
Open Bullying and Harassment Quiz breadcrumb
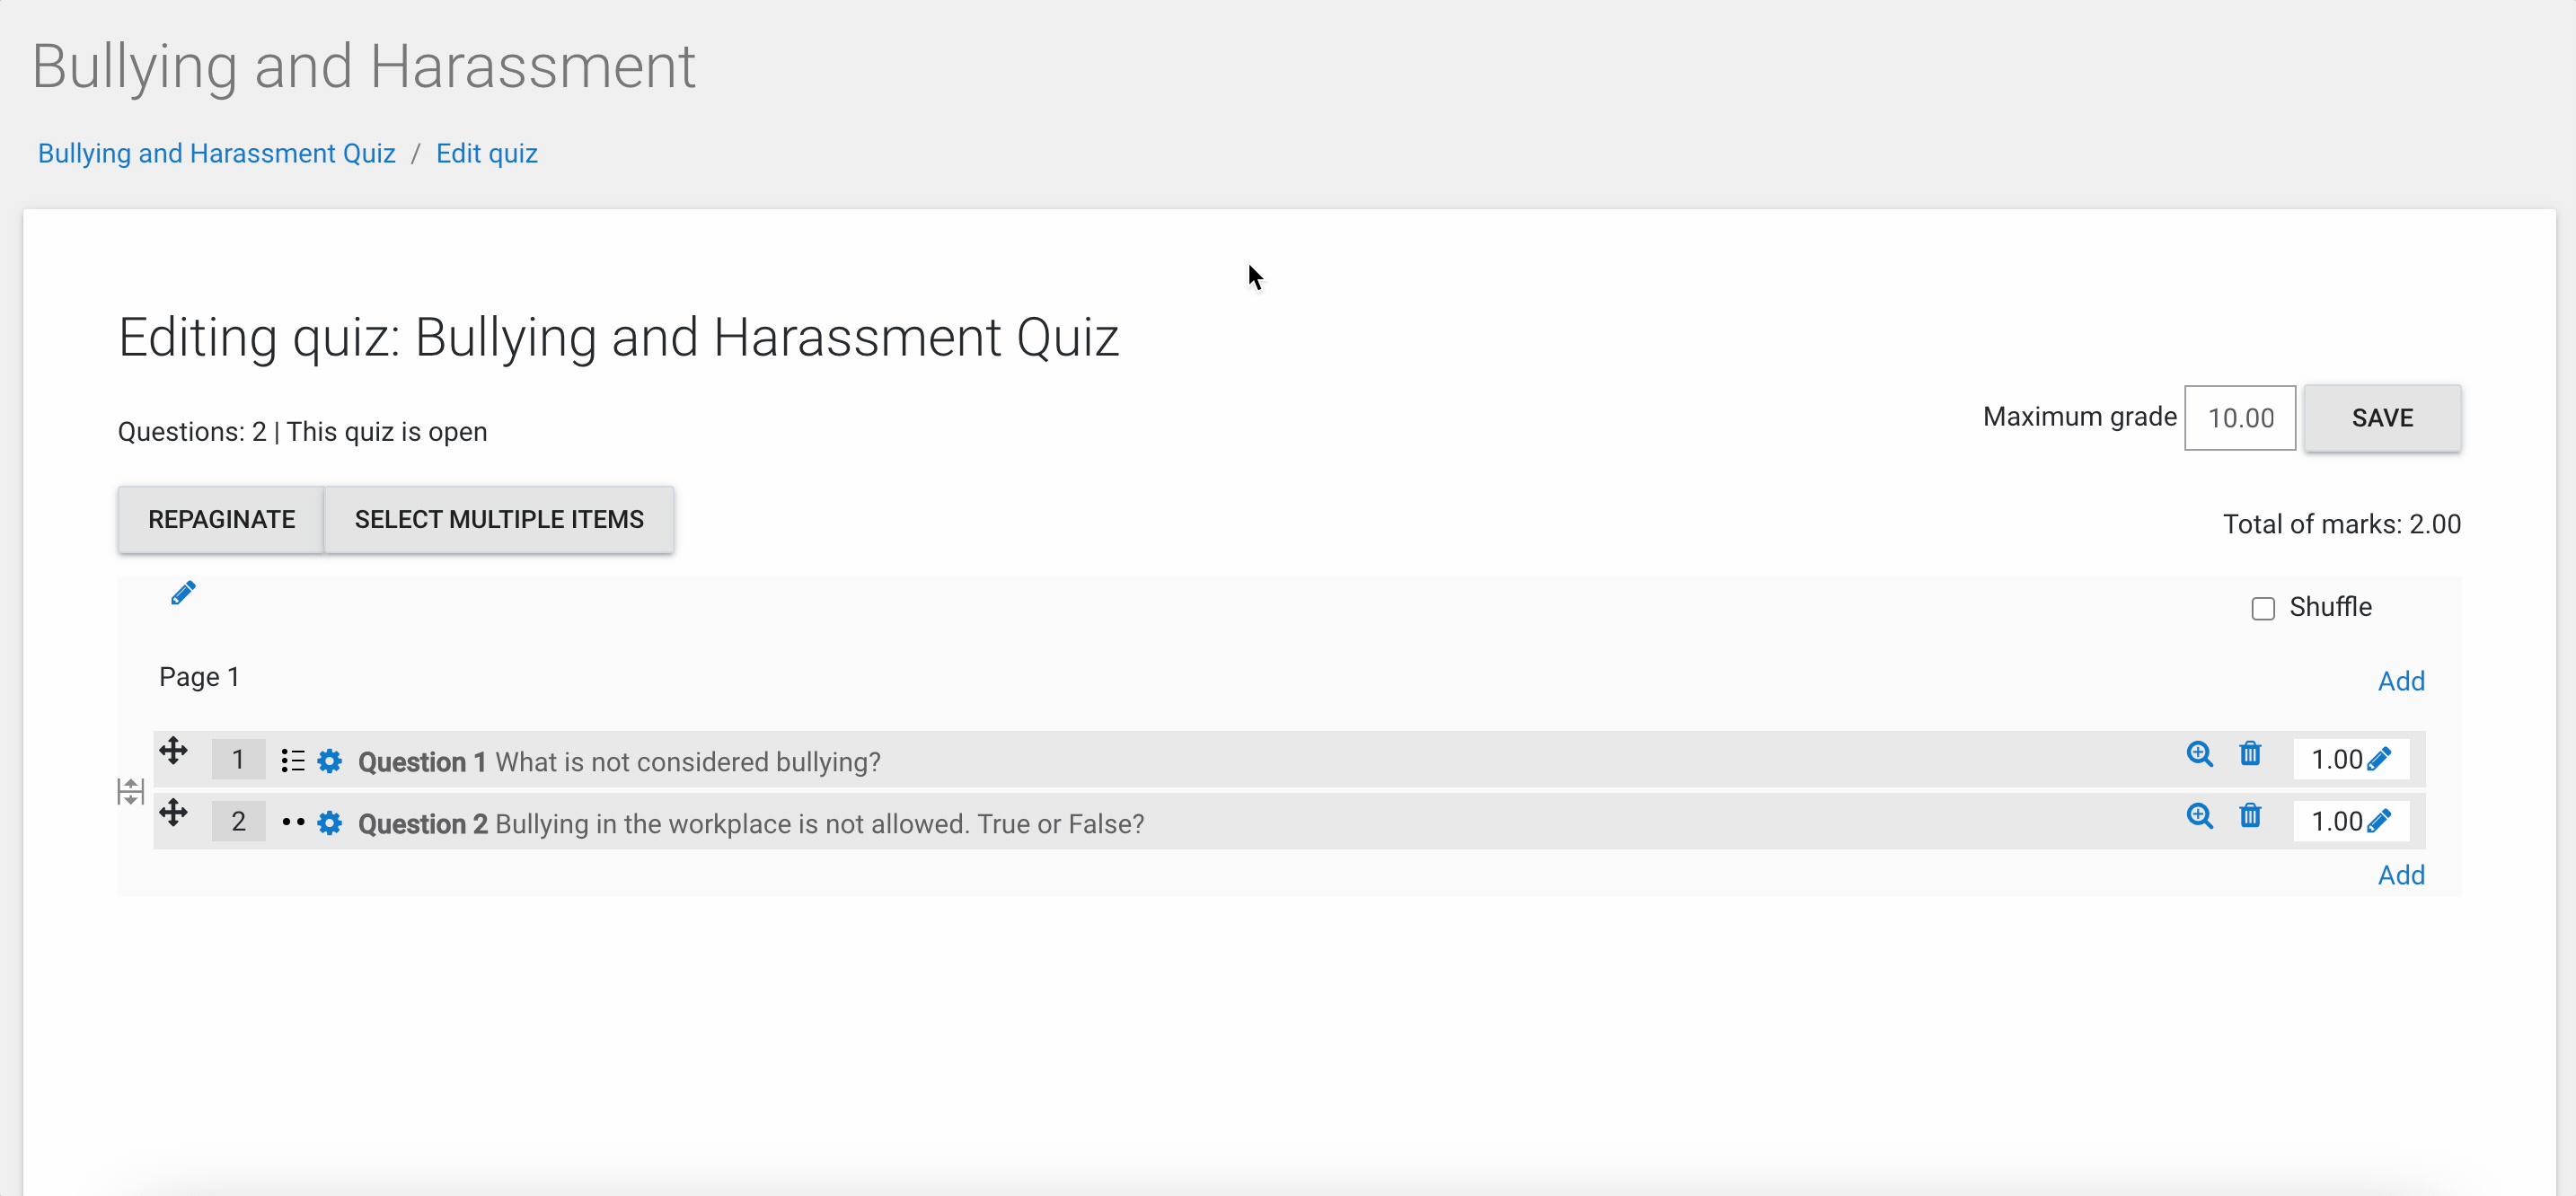217,153
